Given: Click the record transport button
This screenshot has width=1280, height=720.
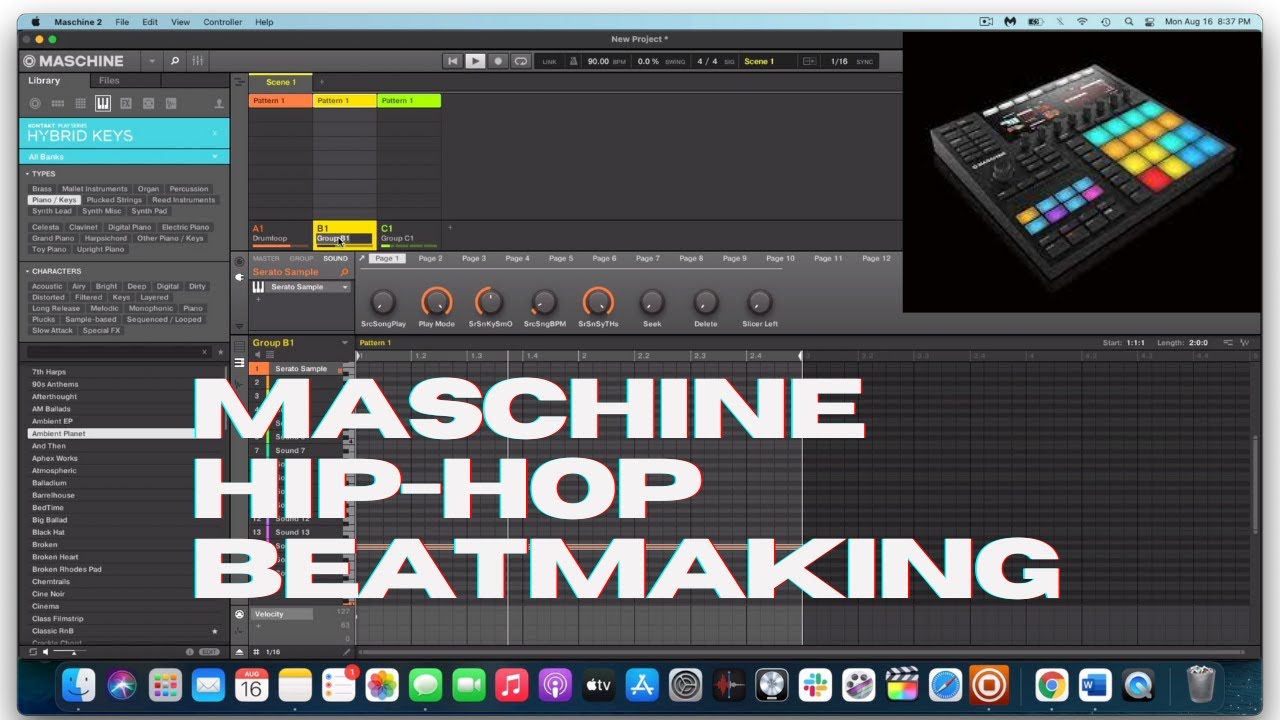Looking at the screenshot, I should pos(498,61).
